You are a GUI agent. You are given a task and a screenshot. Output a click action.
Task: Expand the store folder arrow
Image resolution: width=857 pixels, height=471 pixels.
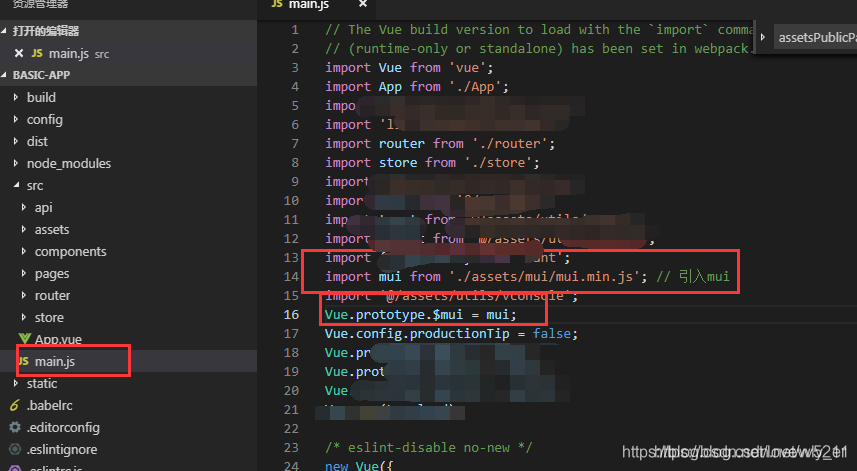click(24, 317)
